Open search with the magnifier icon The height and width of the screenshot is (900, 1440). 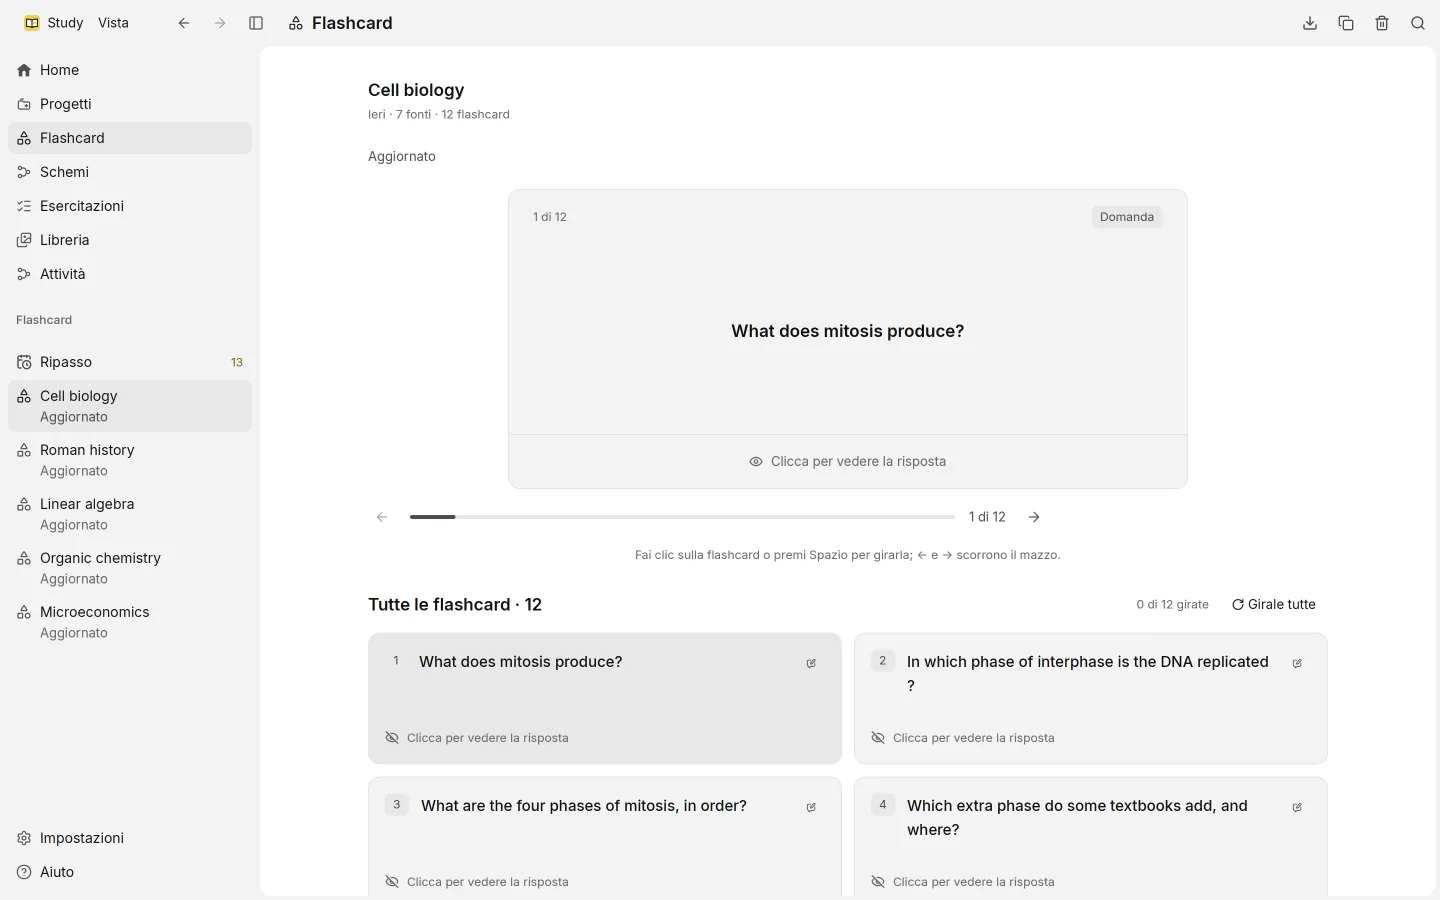(x=1418, y=23)
